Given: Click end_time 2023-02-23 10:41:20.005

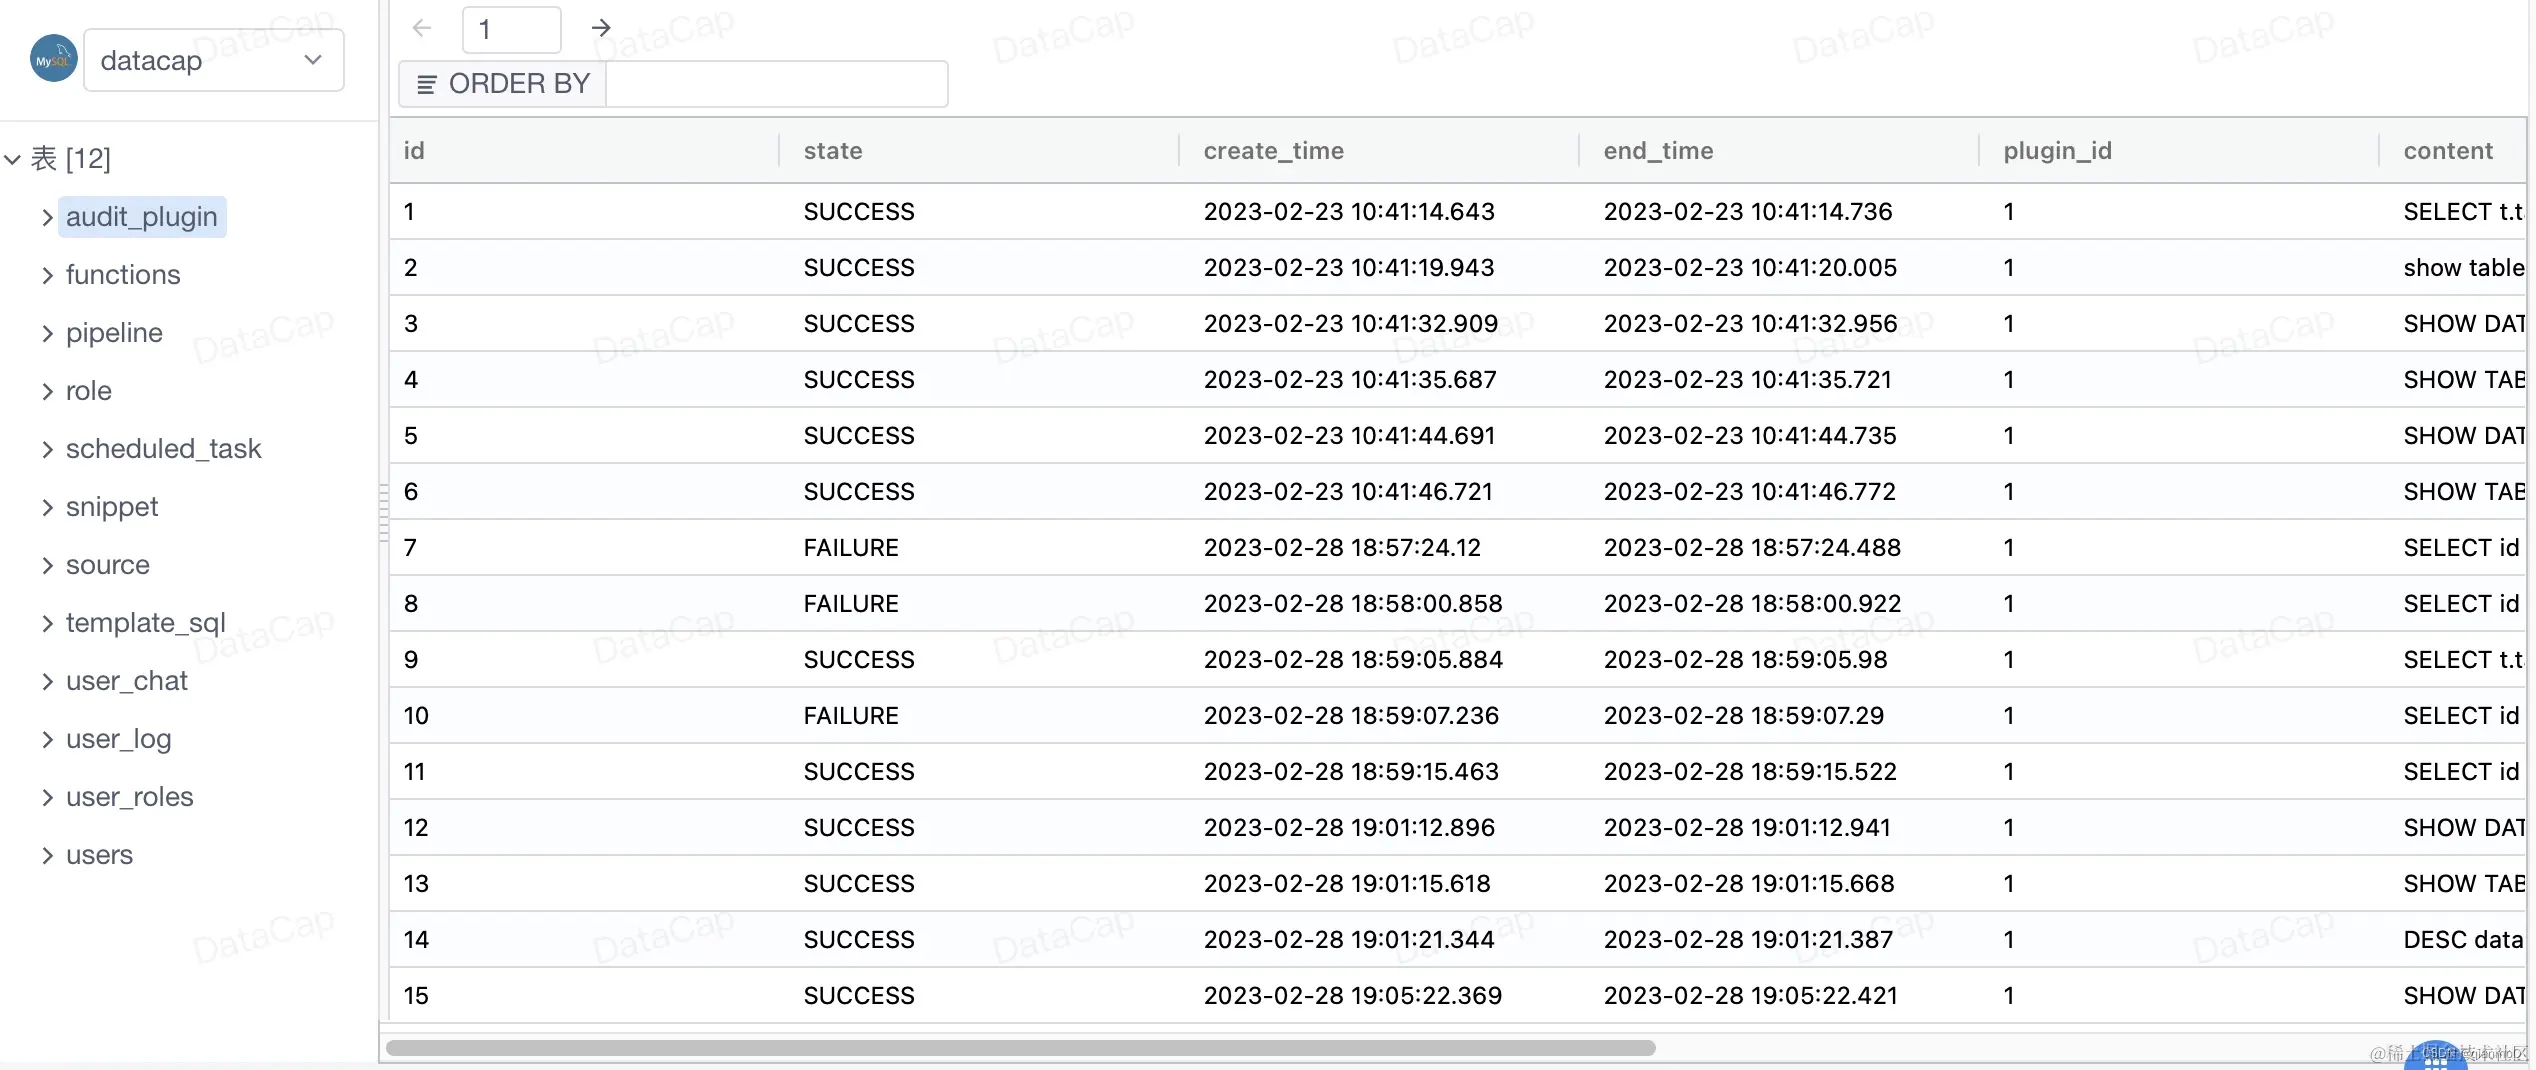Looking at the screenshot, I should click(1750, 268).
